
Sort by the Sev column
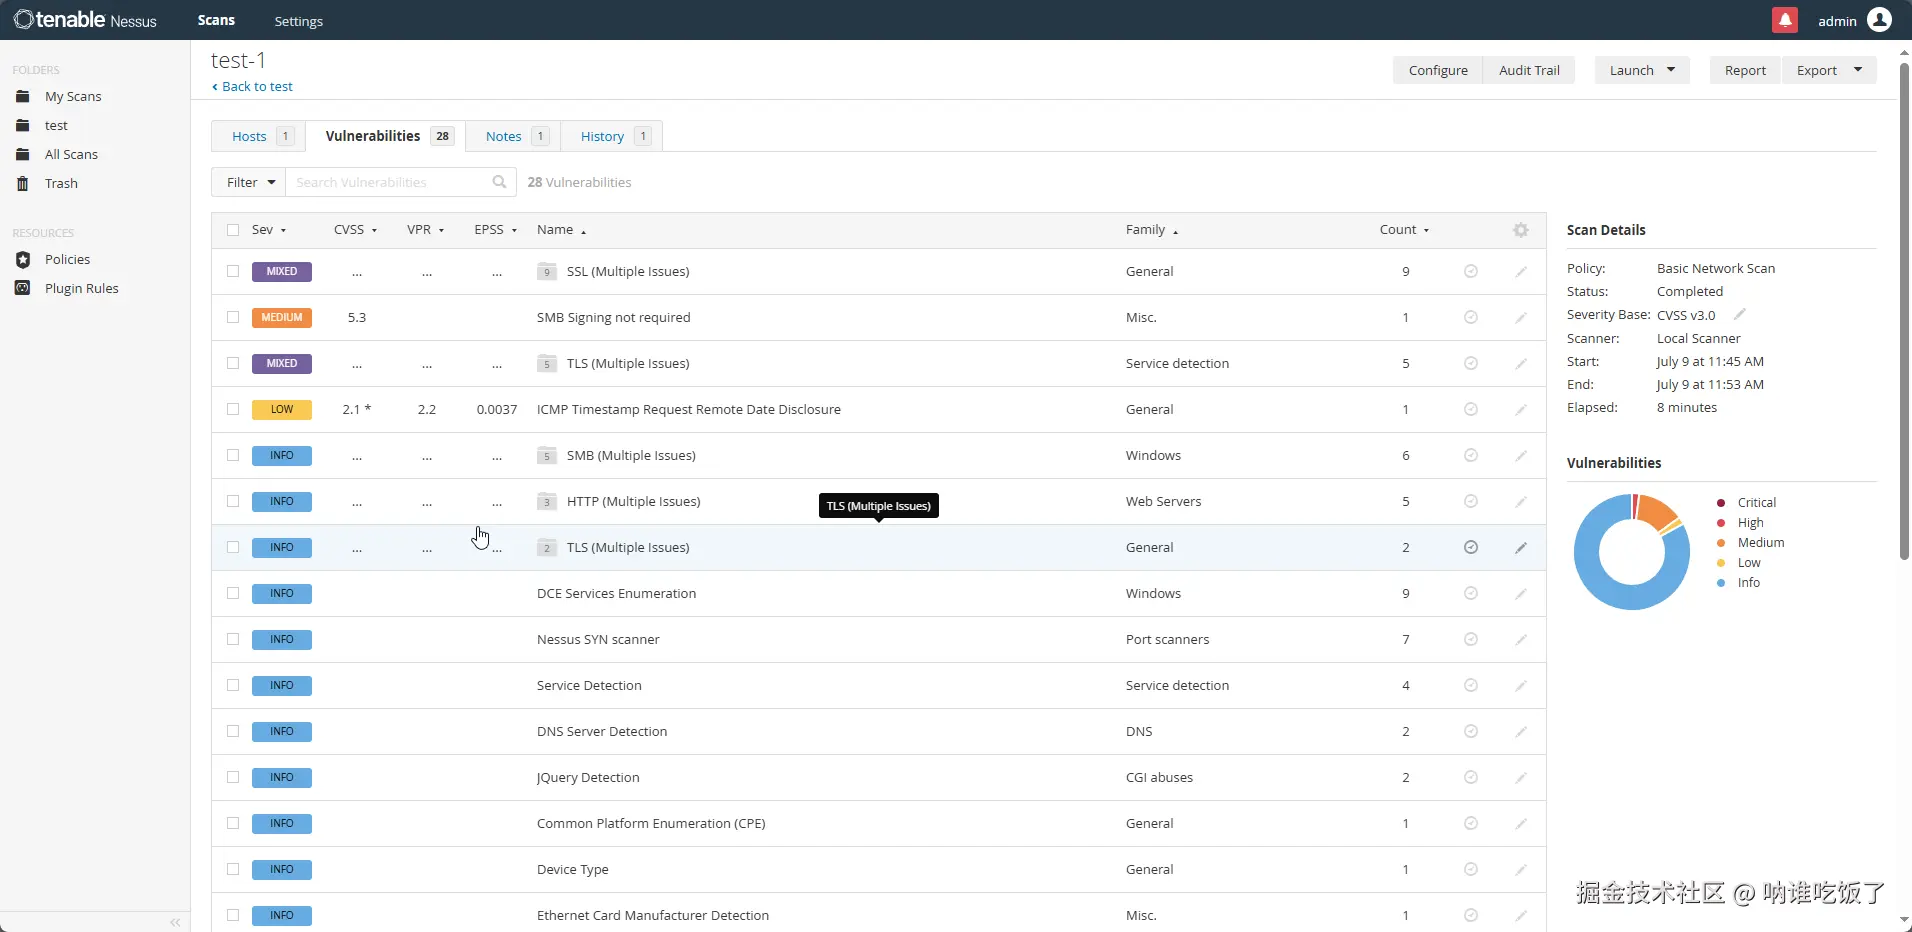269,230
